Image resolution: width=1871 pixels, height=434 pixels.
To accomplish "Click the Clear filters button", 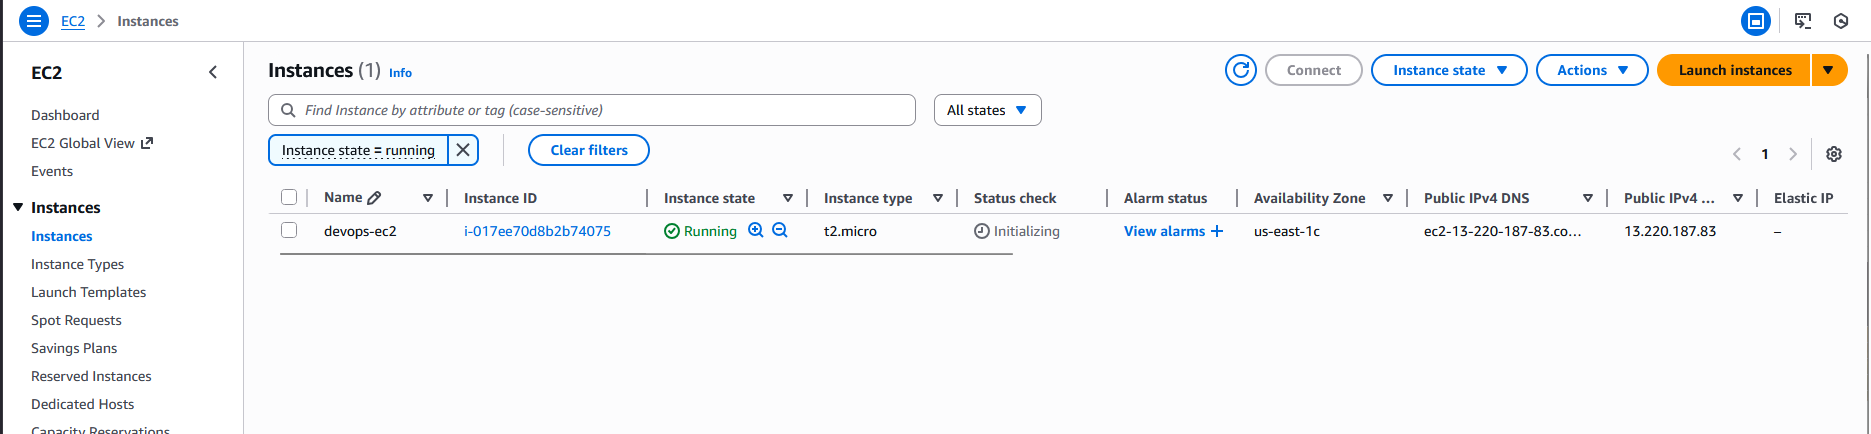I will [589, 150].
